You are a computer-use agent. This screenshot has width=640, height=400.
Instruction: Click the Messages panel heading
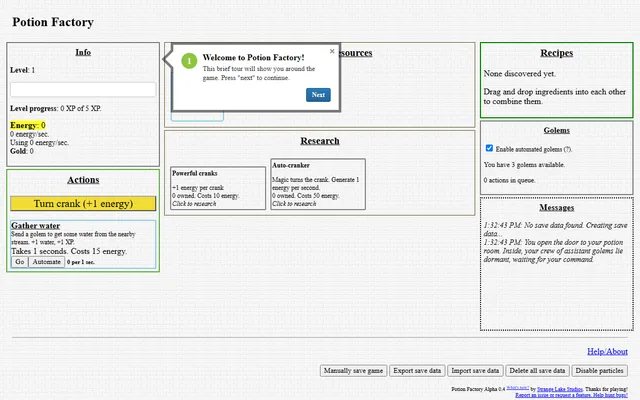(556, 207)
